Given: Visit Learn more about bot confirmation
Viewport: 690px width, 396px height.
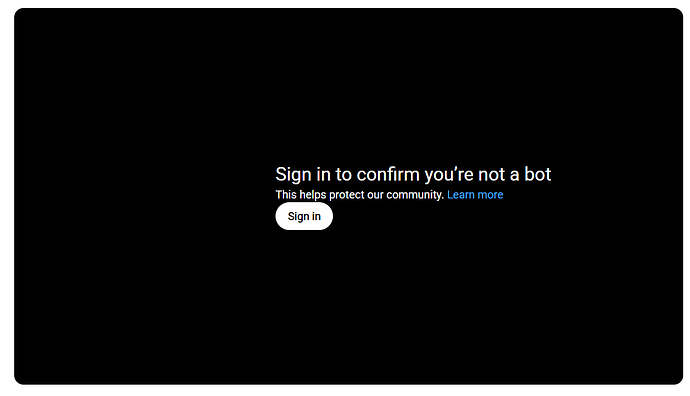Looking at the screenshot, I should click(x=475, y=194).
